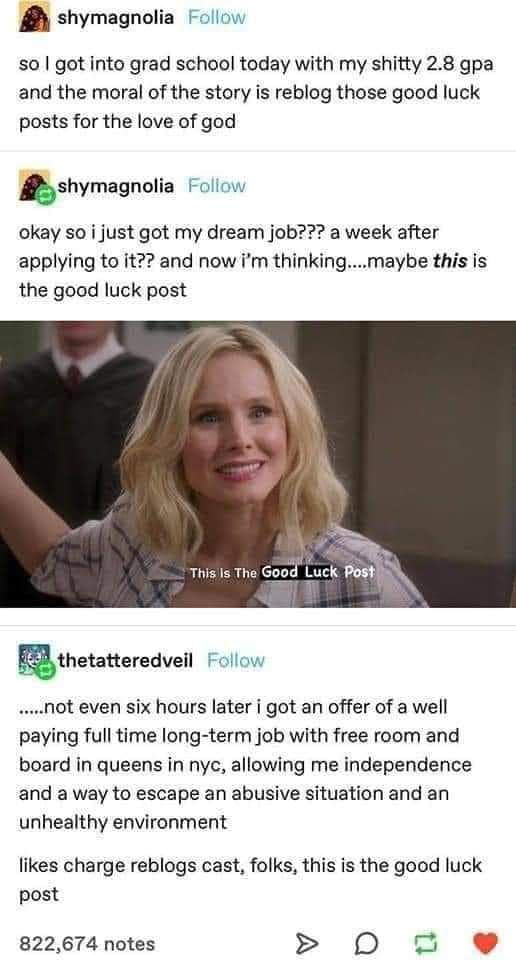
Task: Click the dream job post text
Action: click(x=252, y=261)
